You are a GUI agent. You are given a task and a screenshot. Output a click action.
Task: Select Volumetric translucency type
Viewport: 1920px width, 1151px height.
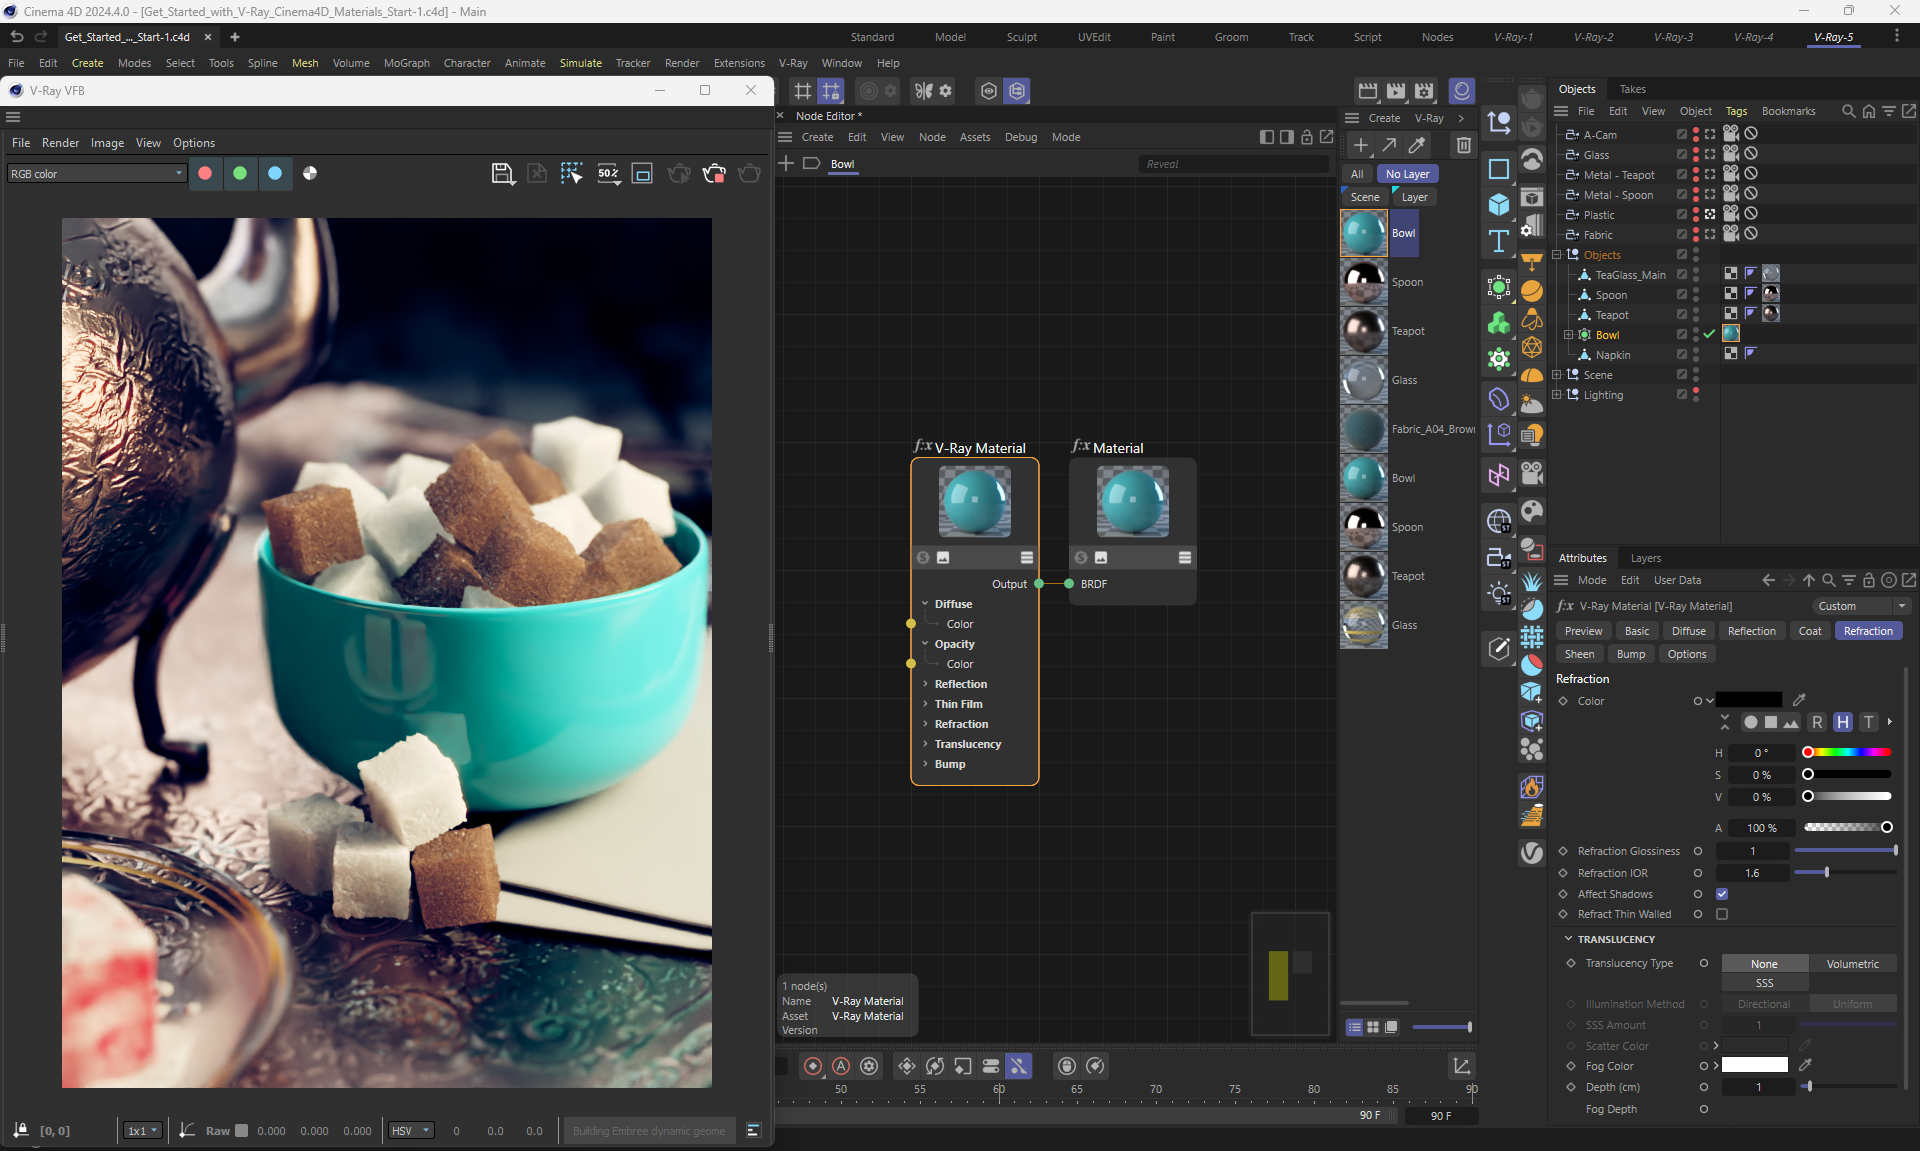point(1852,964)
